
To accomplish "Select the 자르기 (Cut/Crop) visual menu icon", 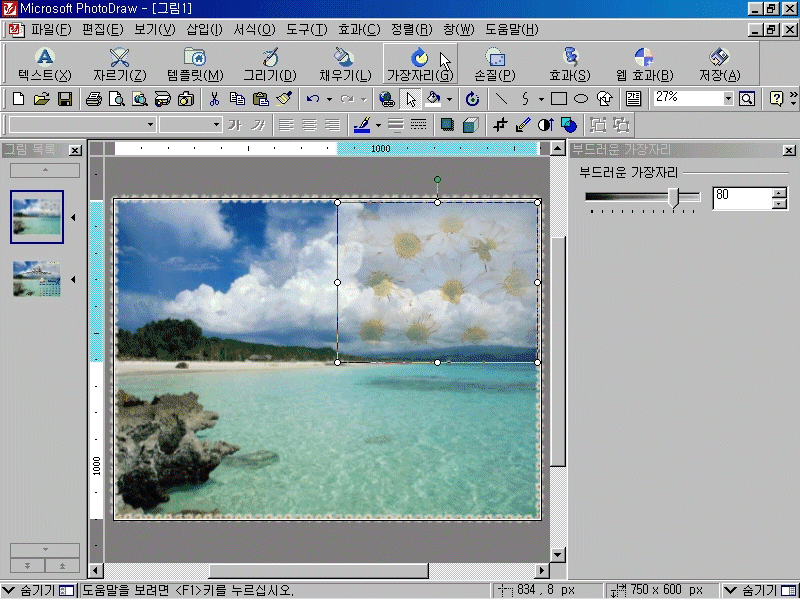I will 119,64.
